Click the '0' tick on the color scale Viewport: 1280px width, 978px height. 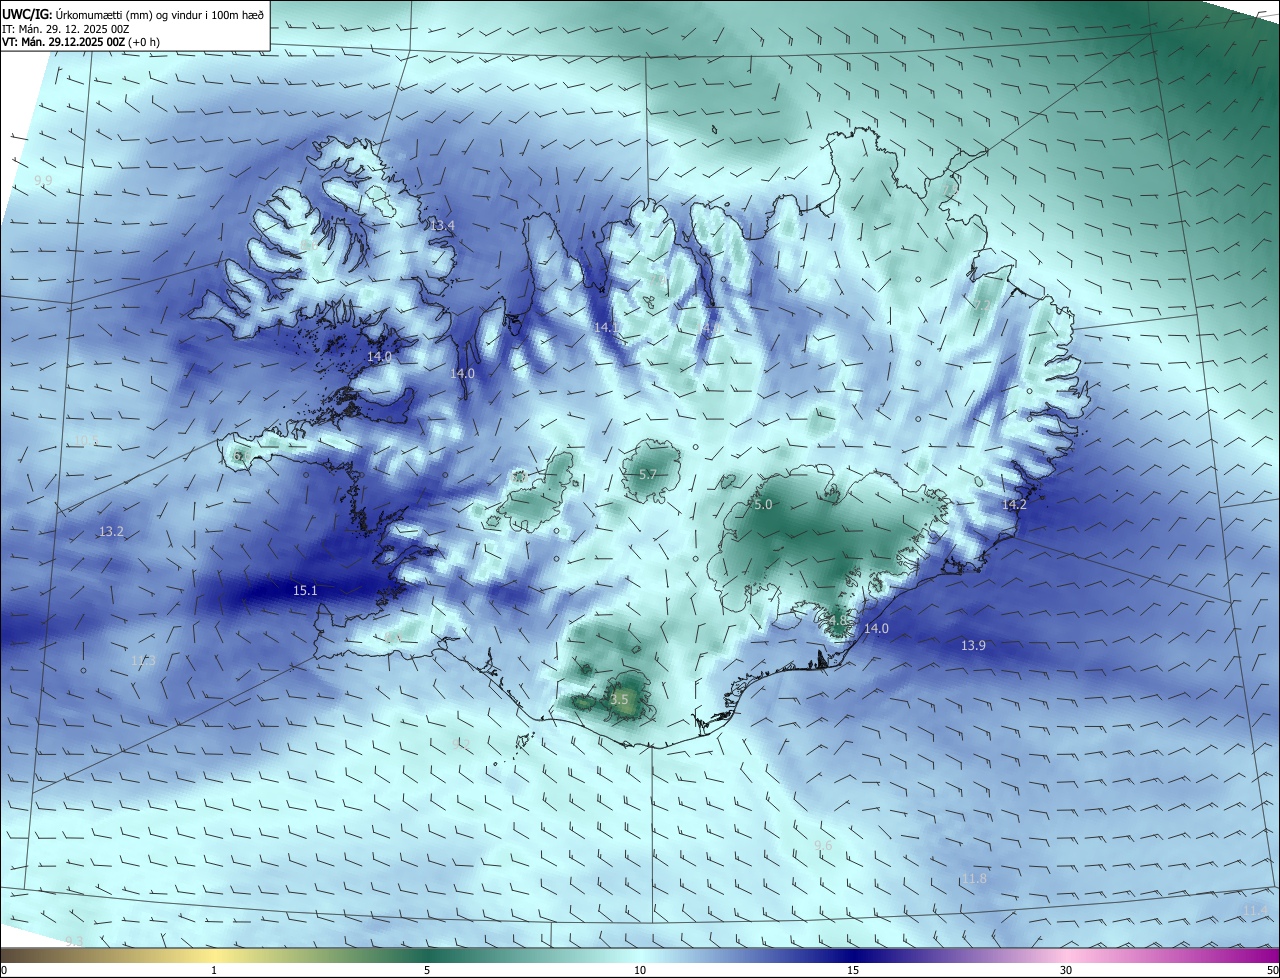pos(4,971)
